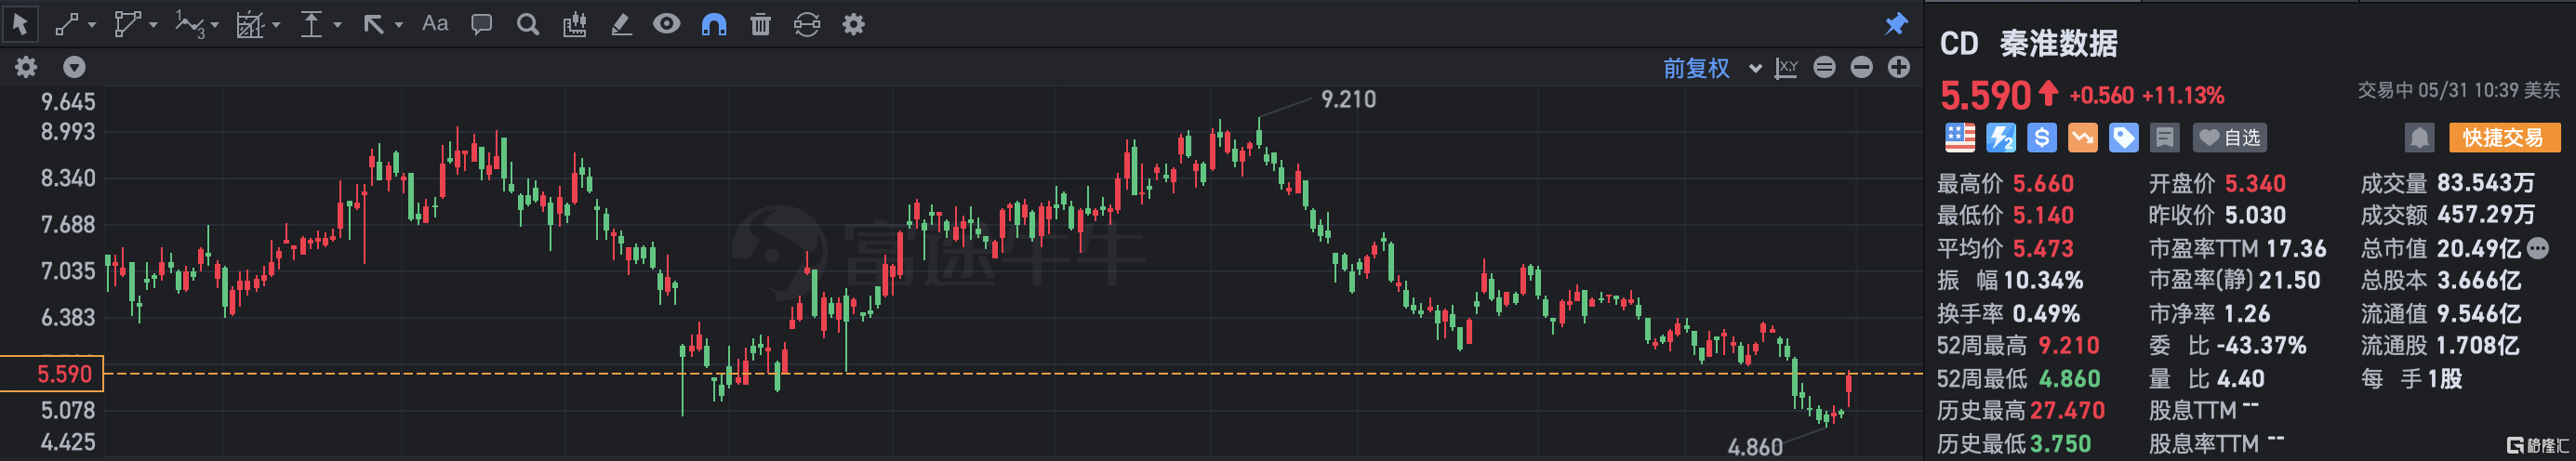This screenshot has width=2576, height=461.
Task: Open drawing toolbar settings gear
Action: coord(853,25)
